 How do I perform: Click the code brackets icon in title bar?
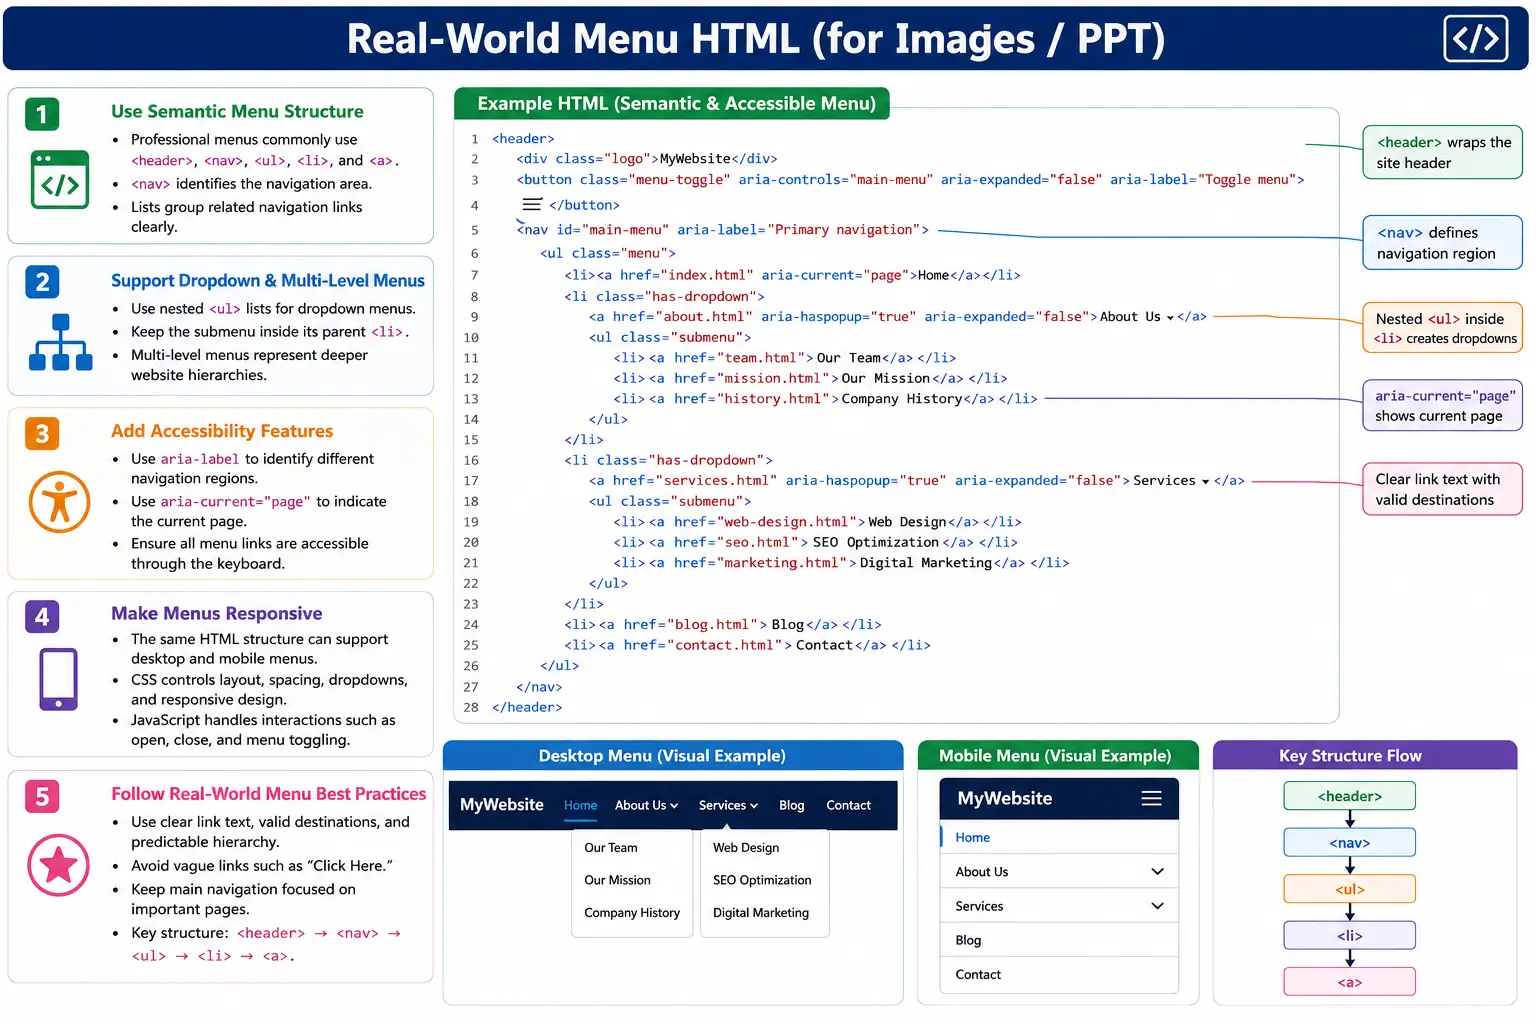[1475, 39]
